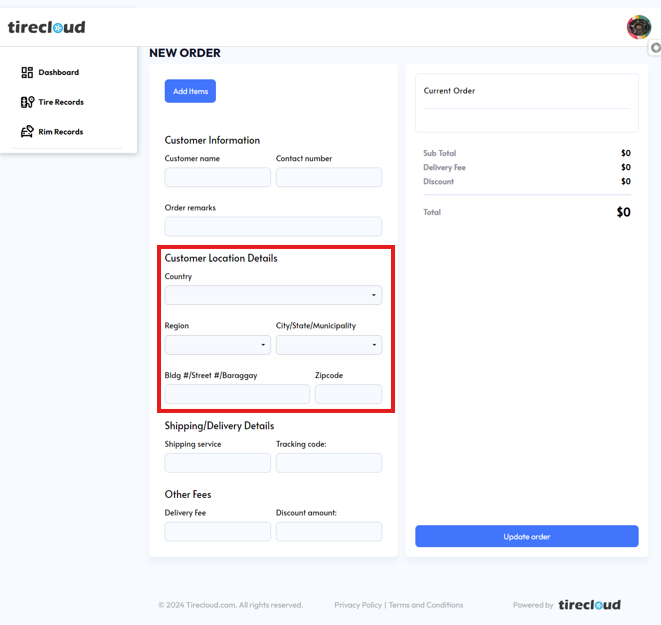Click the Dashboard grid icon

coord(27,72)
